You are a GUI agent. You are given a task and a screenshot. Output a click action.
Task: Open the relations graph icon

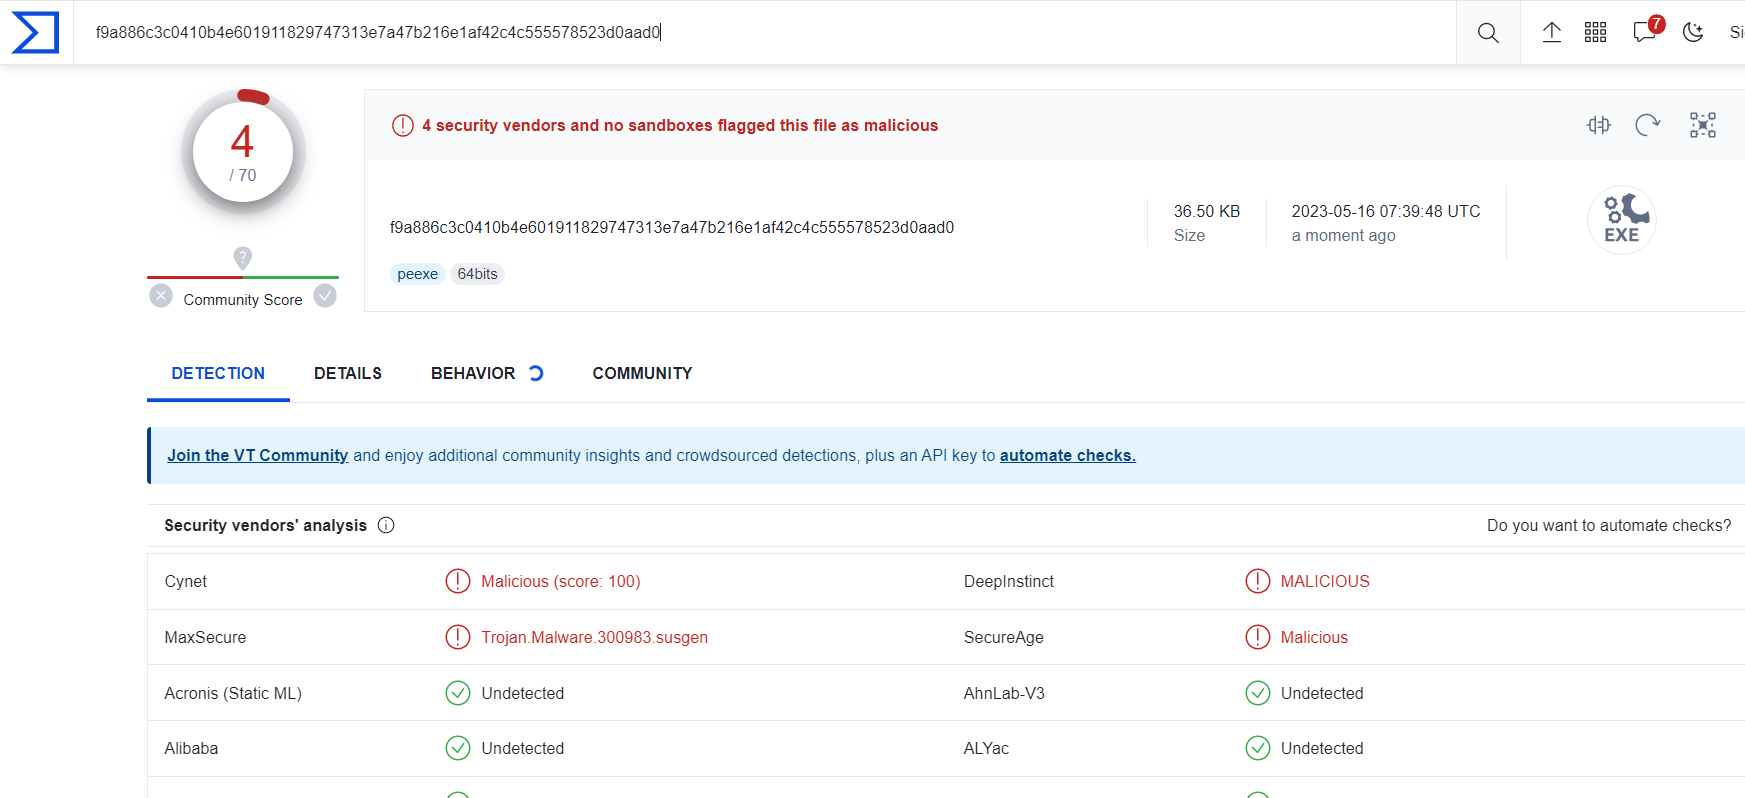(x=1703, y=125)
